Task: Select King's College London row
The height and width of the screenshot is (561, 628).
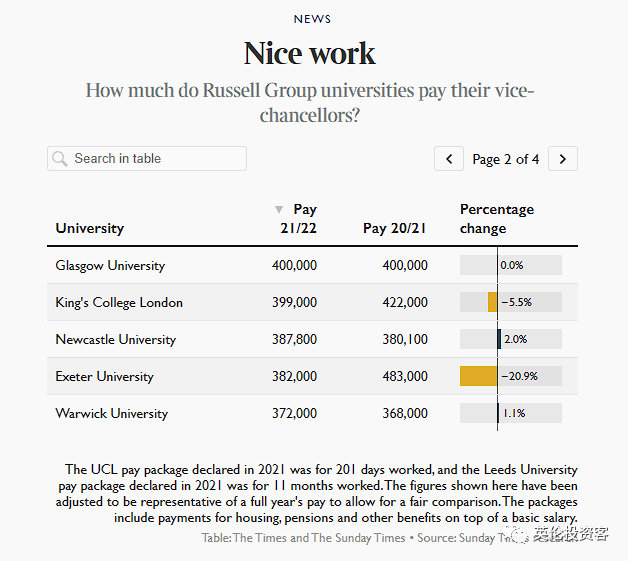Action: (x=119, y=302)
